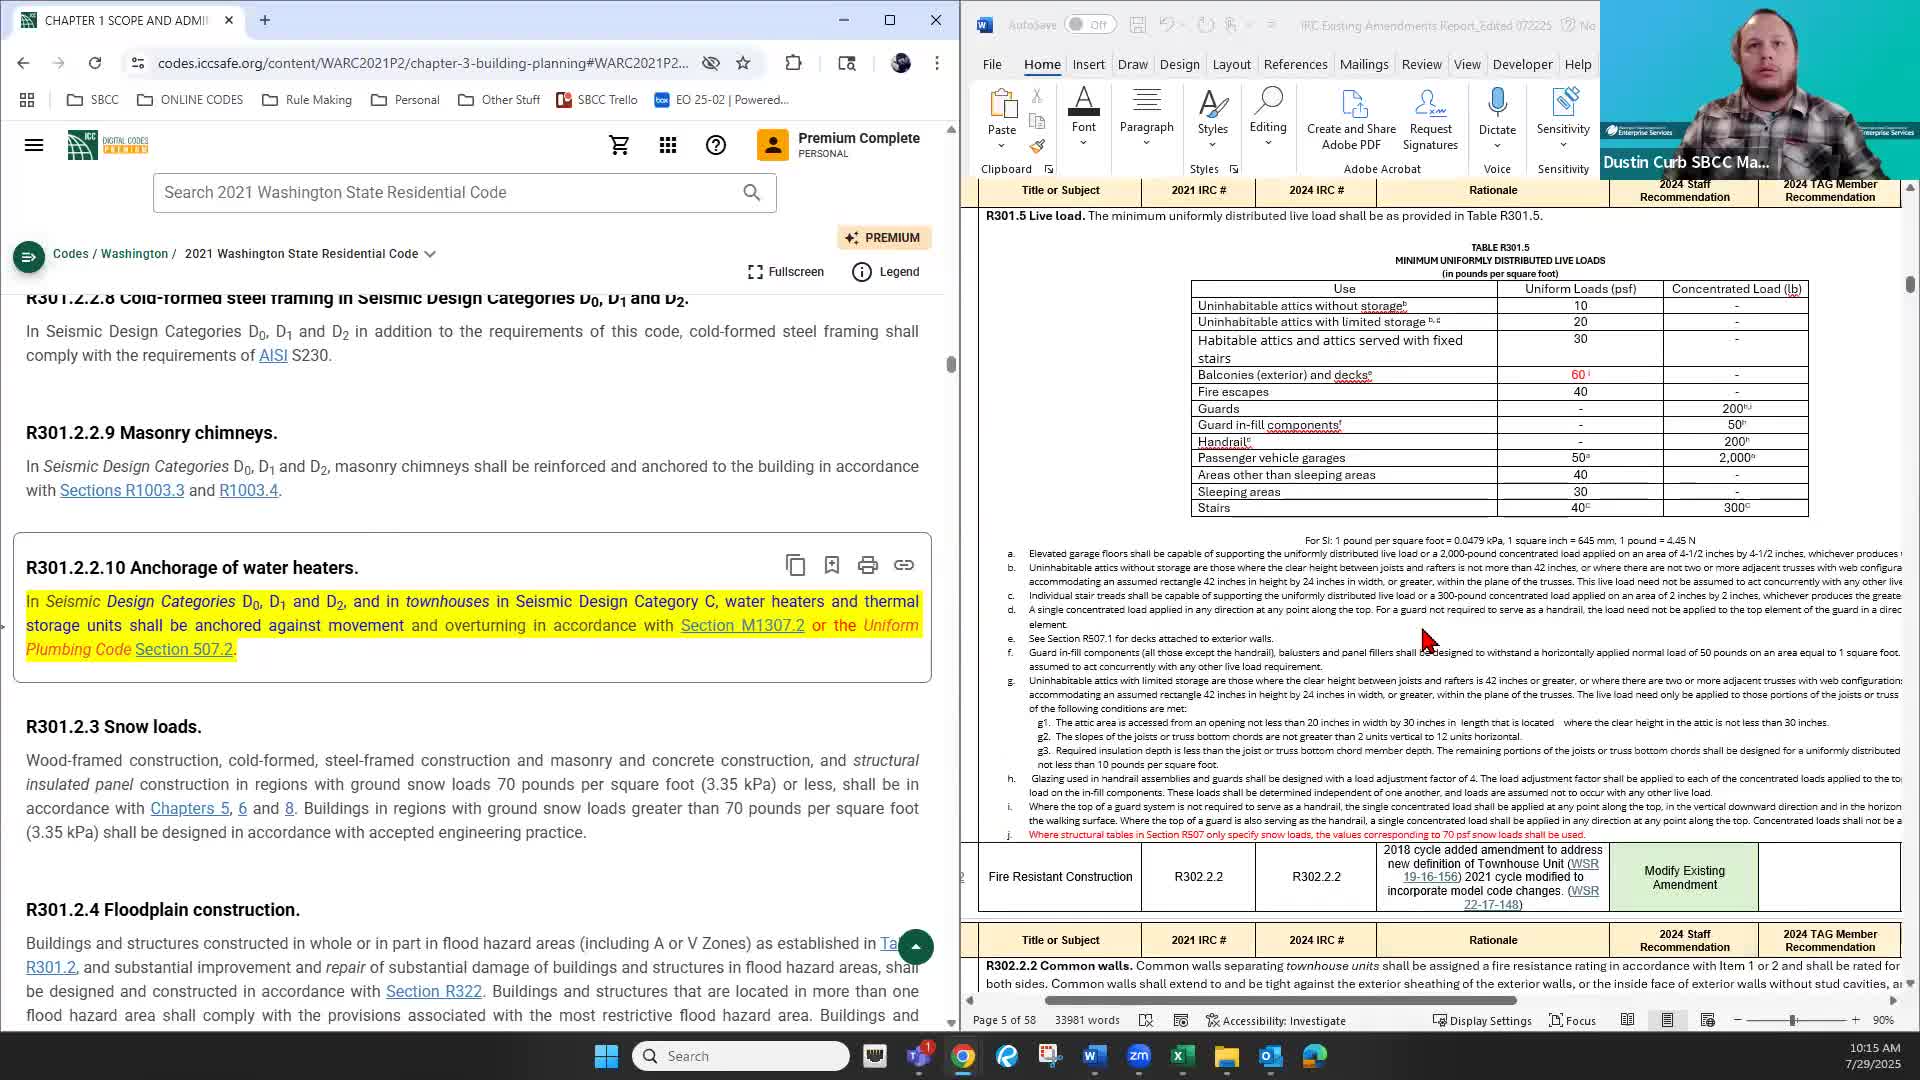This screenshot has height=1080, width=1920.
Task: Select Format Painter brush in Clipboard group
Action: [x=1037, y=146]
